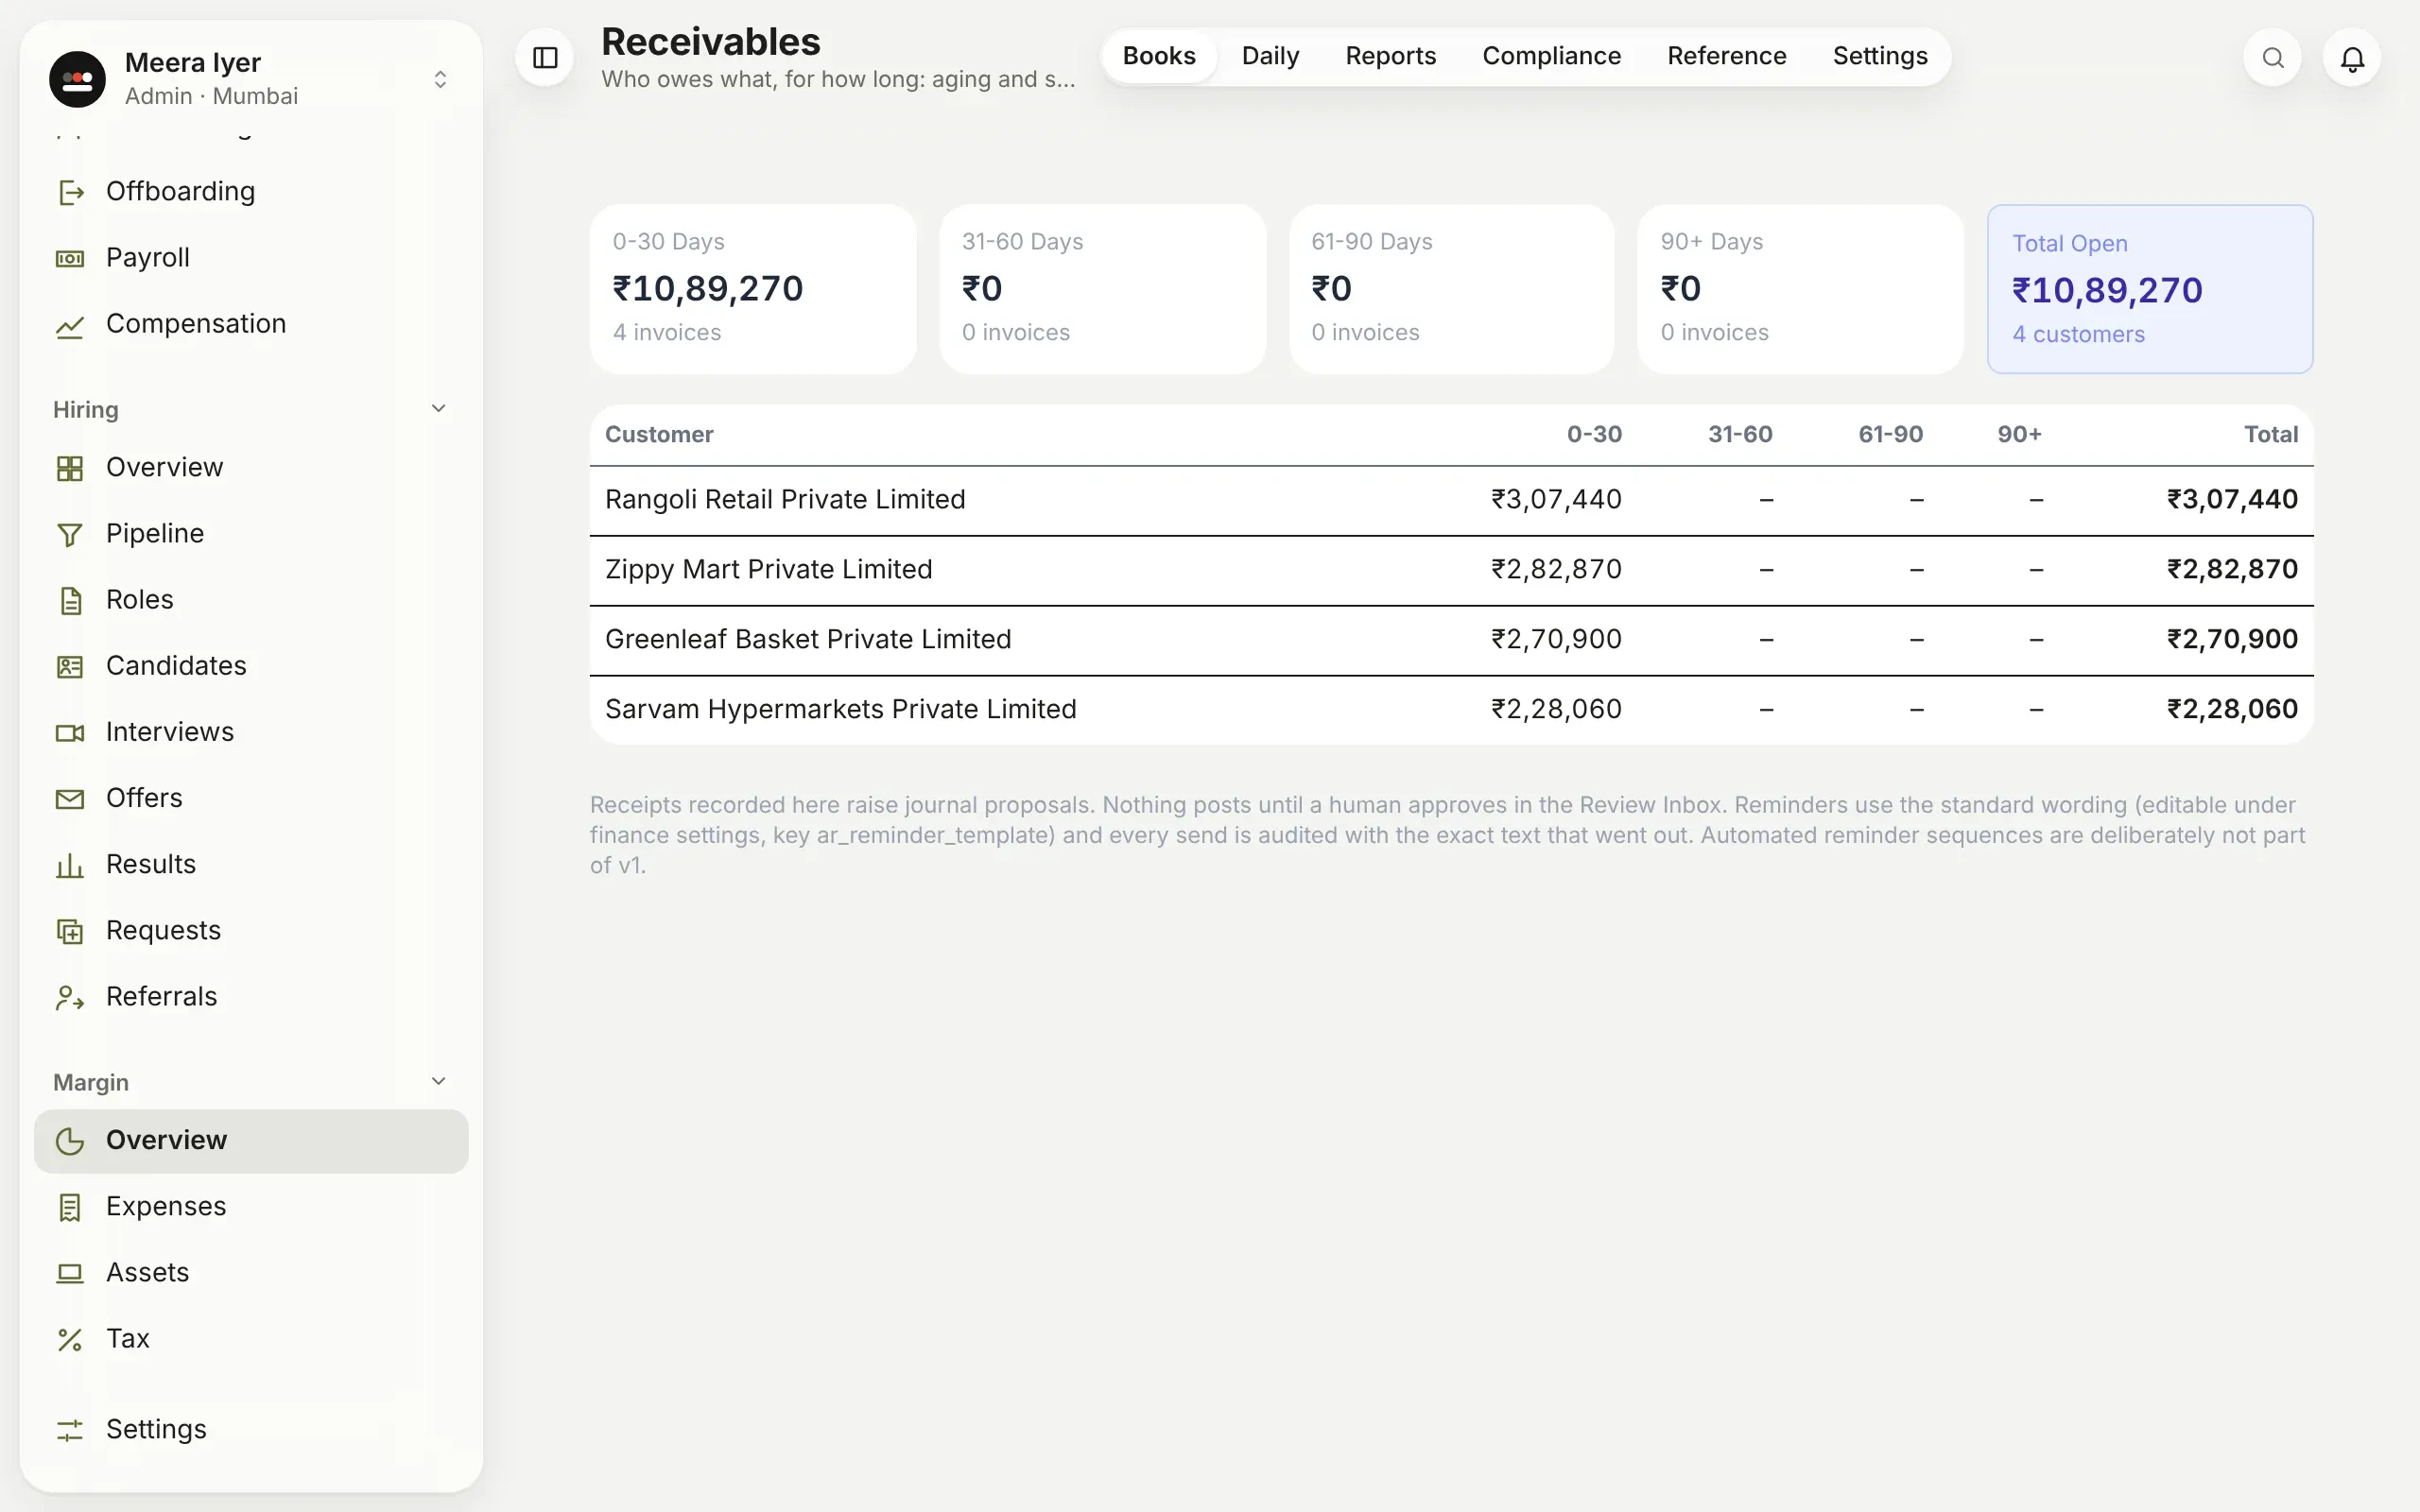Click the Roles document icon

pyautogui.click(x=70, y=600)
